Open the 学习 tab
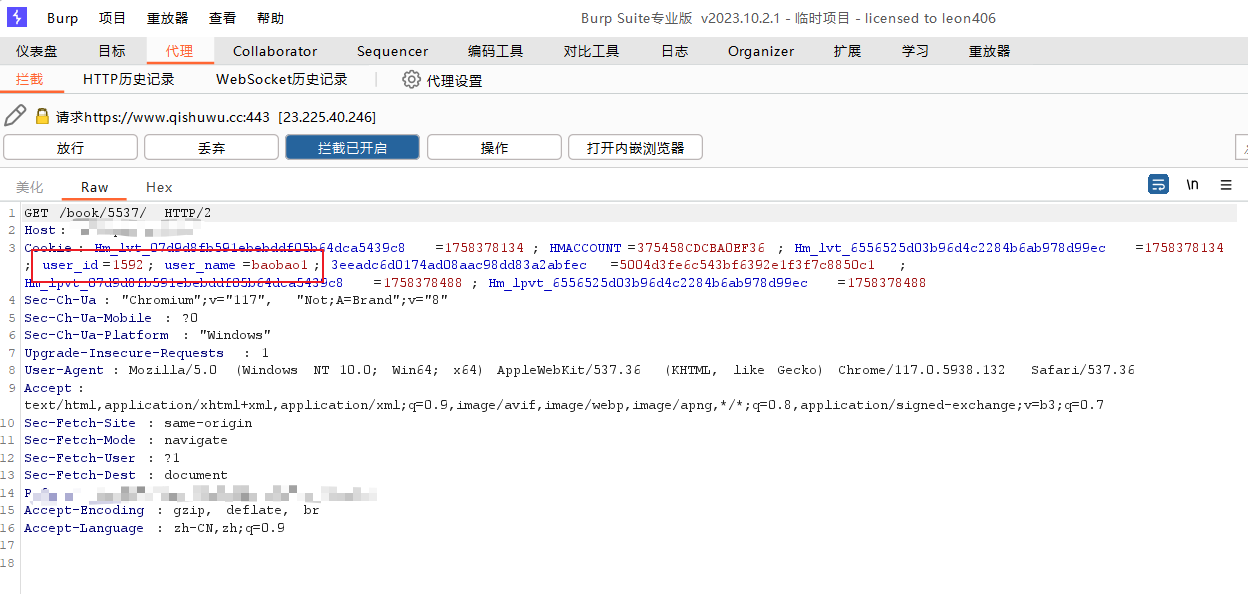This screenshot has width=1248, height=594. pyautogui.click(x=915, y=51)
